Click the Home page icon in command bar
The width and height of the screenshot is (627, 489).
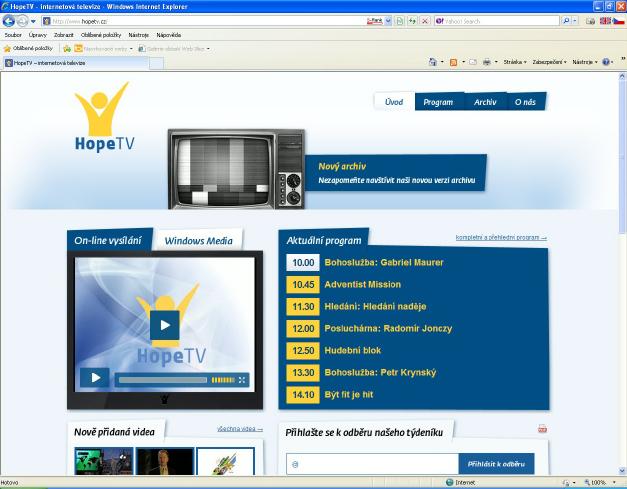[x=433, y=62]
